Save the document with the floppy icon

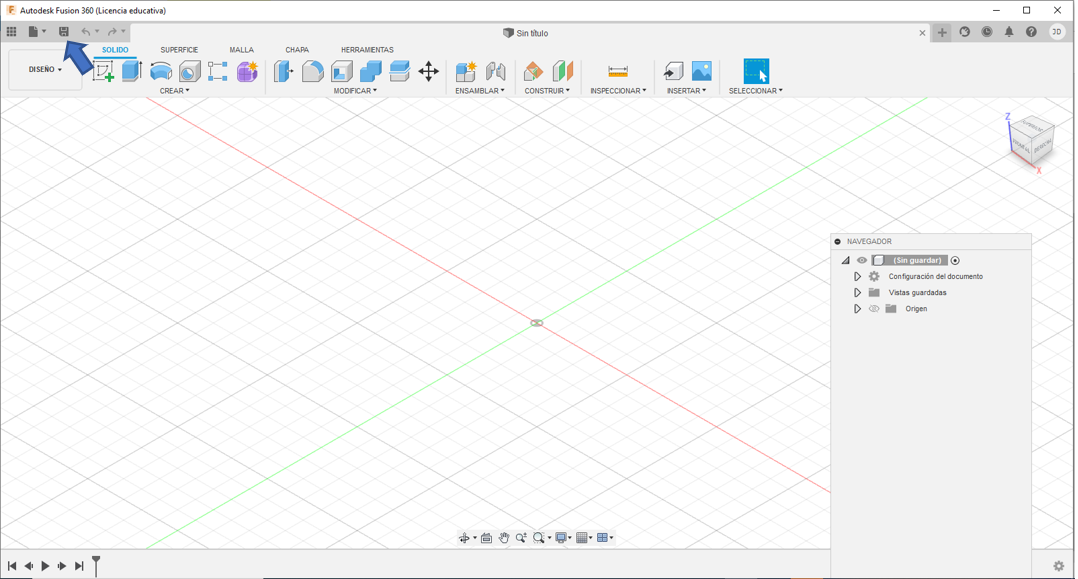click(63, 32)
